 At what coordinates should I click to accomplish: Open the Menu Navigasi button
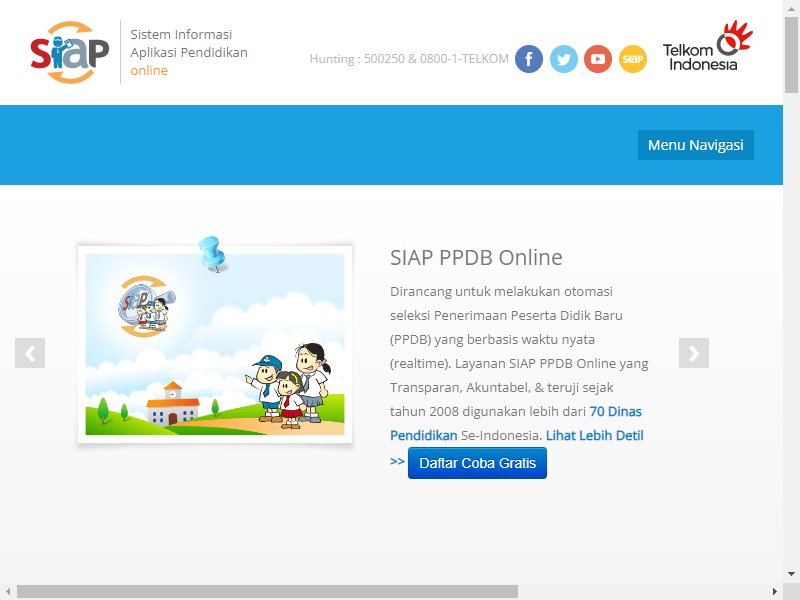point(695,145)
